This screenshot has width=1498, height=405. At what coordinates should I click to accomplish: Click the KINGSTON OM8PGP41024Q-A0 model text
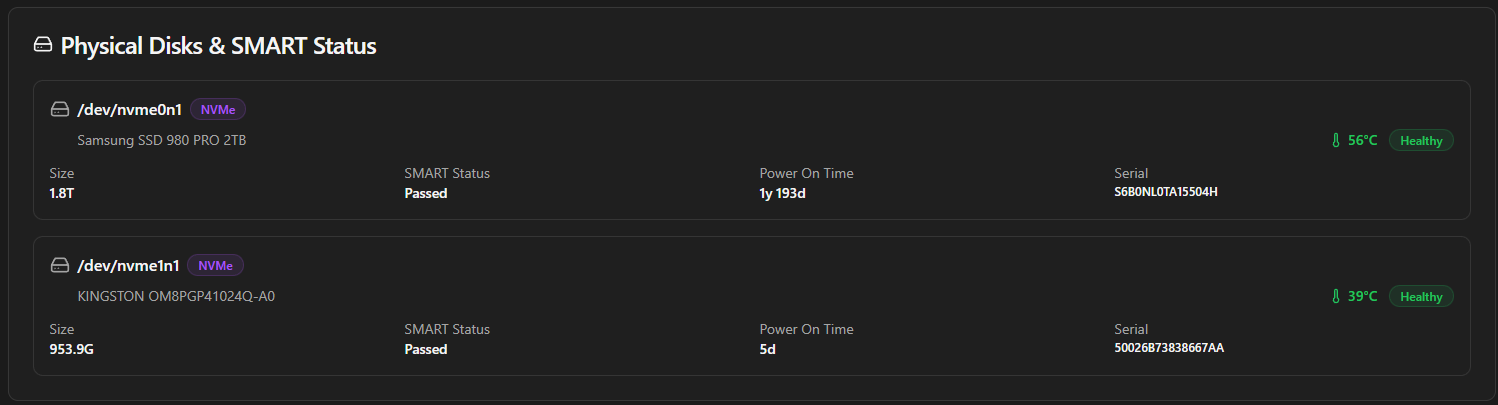pos(176,297)
